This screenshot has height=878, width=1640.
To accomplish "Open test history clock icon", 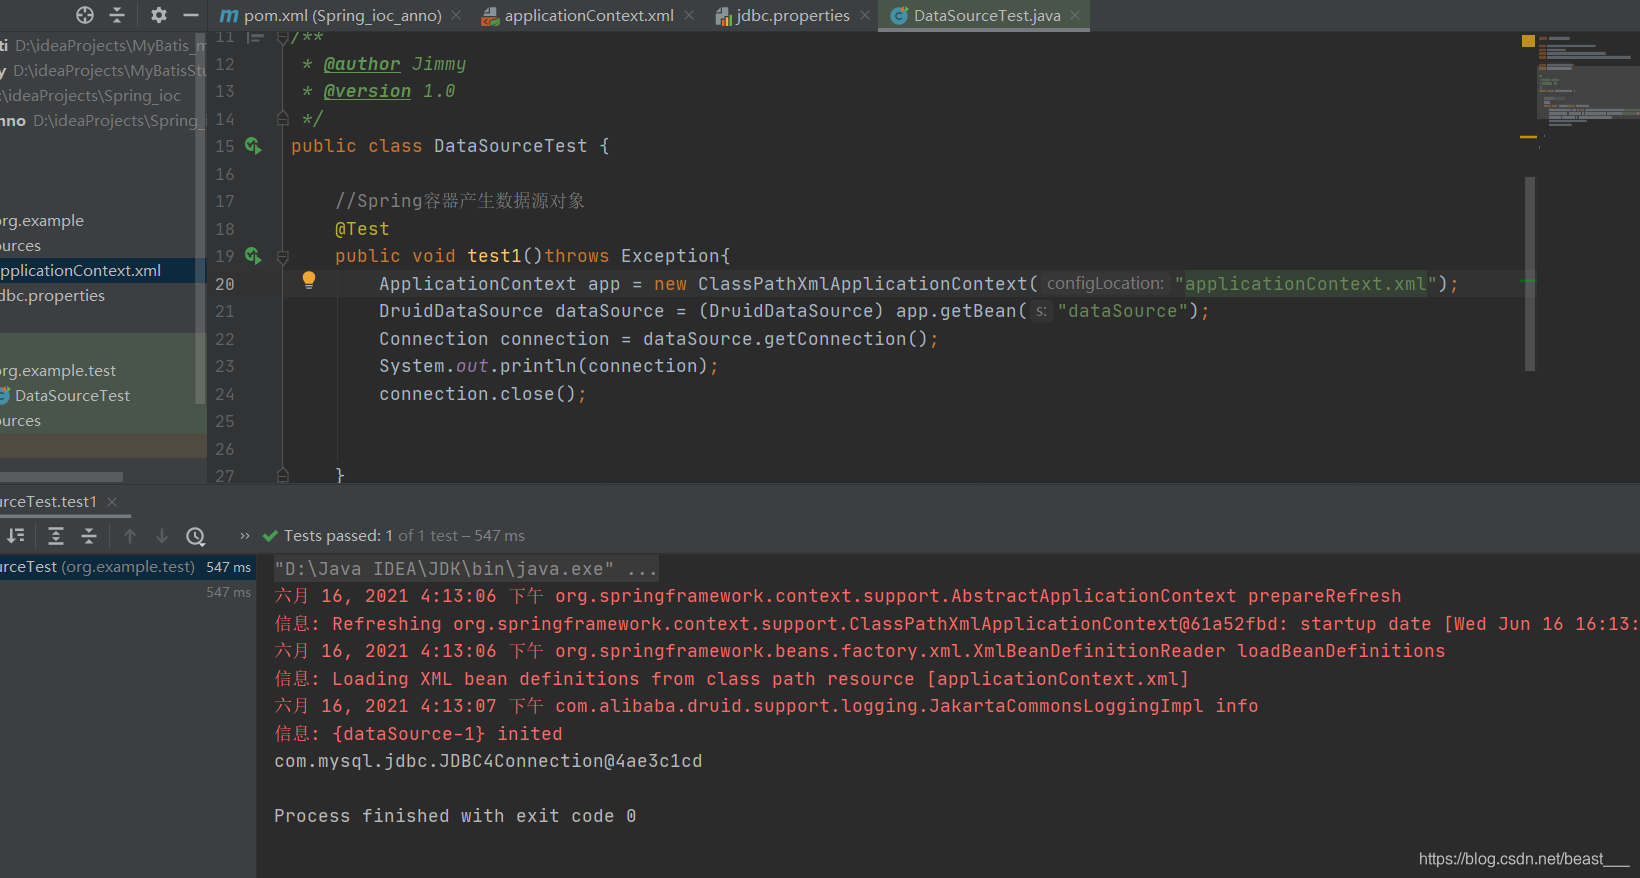I will click(196, 536).
